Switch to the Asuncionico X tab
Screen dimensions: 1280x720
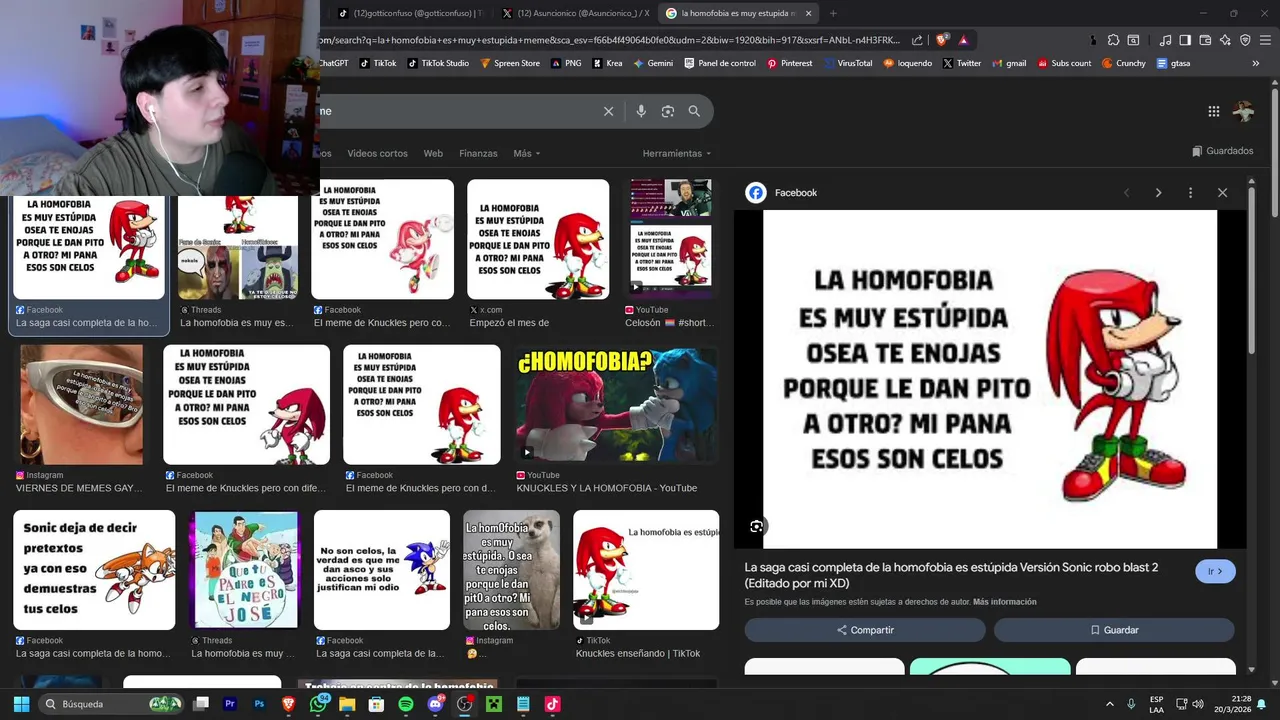coord(575,13)
